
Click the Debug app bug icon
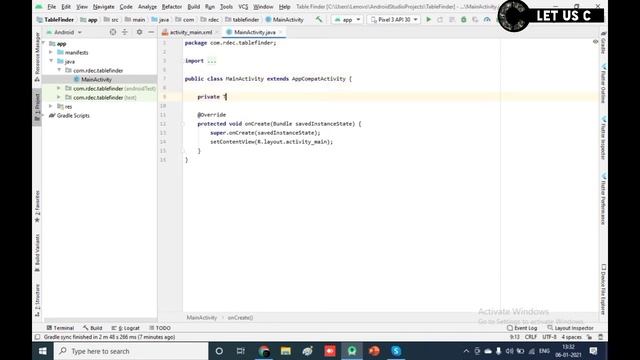pyautogui.click(x=464, y=19)
